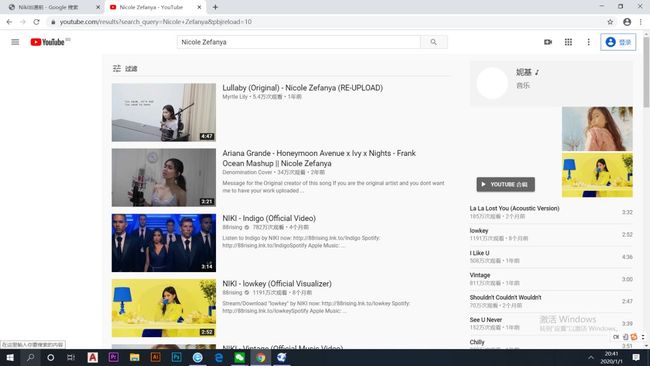650x366 pixels.
Task: Open Windows taskbar search
Action: click(x=30, y=357)
